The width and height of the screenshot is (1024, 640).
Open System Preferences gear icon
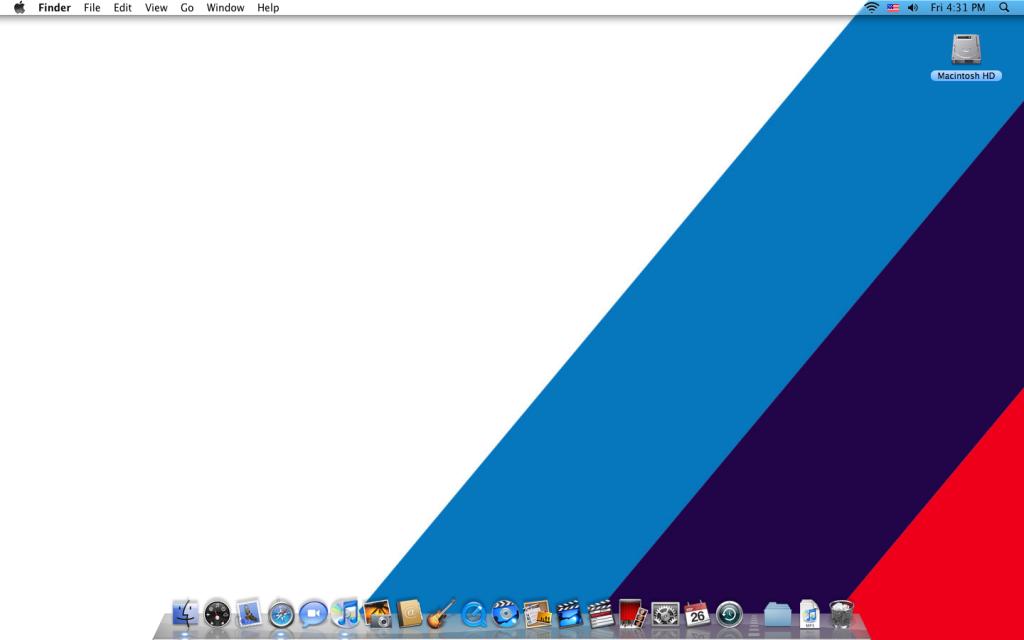pyautogui.click(x=665, y=613)
